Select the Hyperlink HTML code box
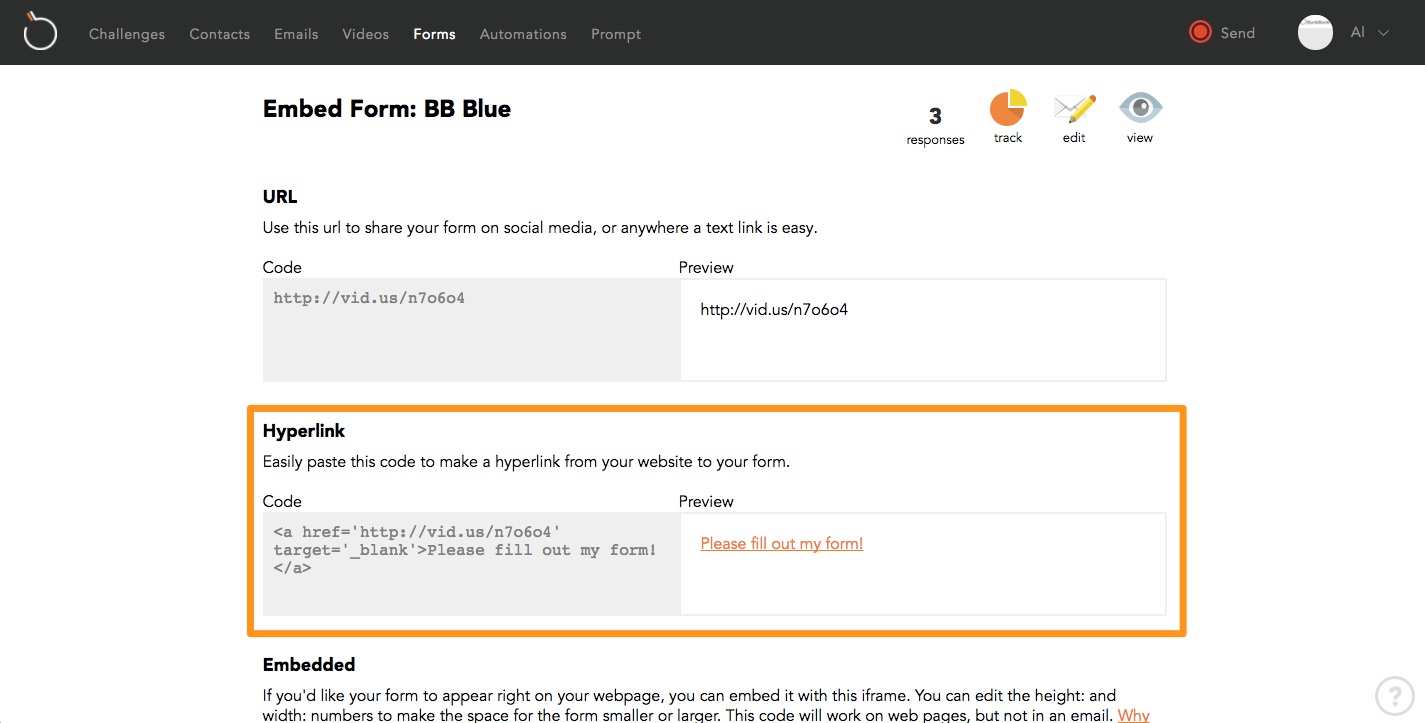Viewport: 1425px width, 723px height. point(471,564)
